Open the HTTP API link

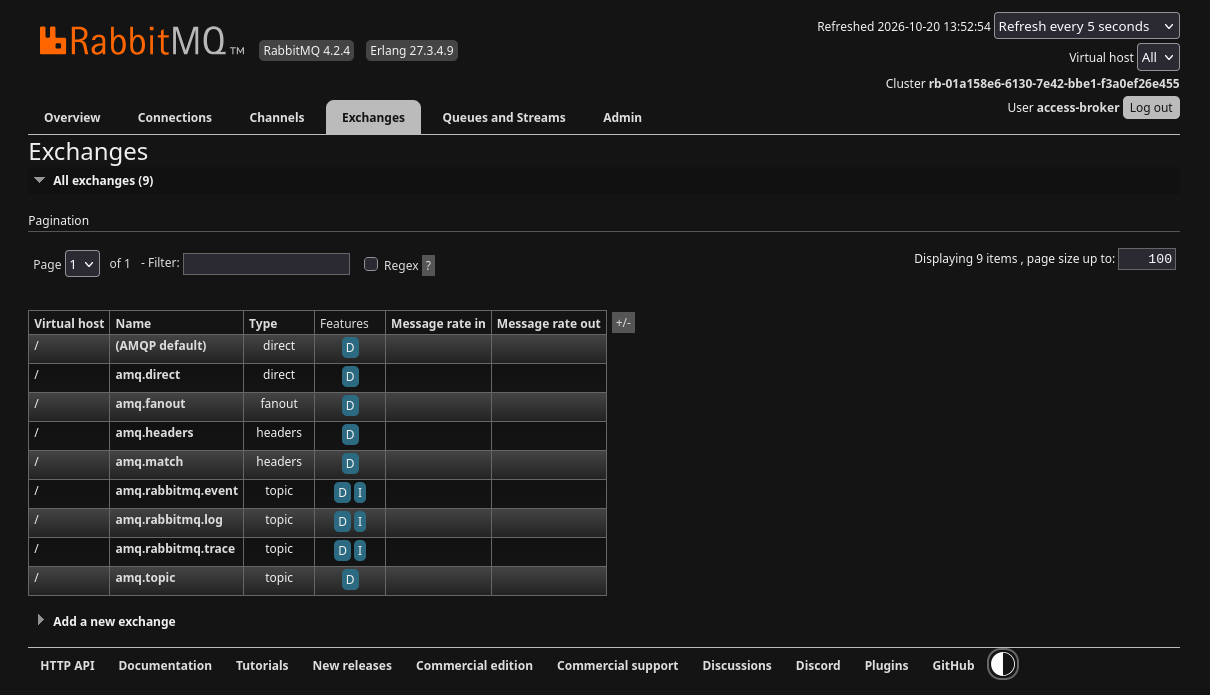point(67,665)
